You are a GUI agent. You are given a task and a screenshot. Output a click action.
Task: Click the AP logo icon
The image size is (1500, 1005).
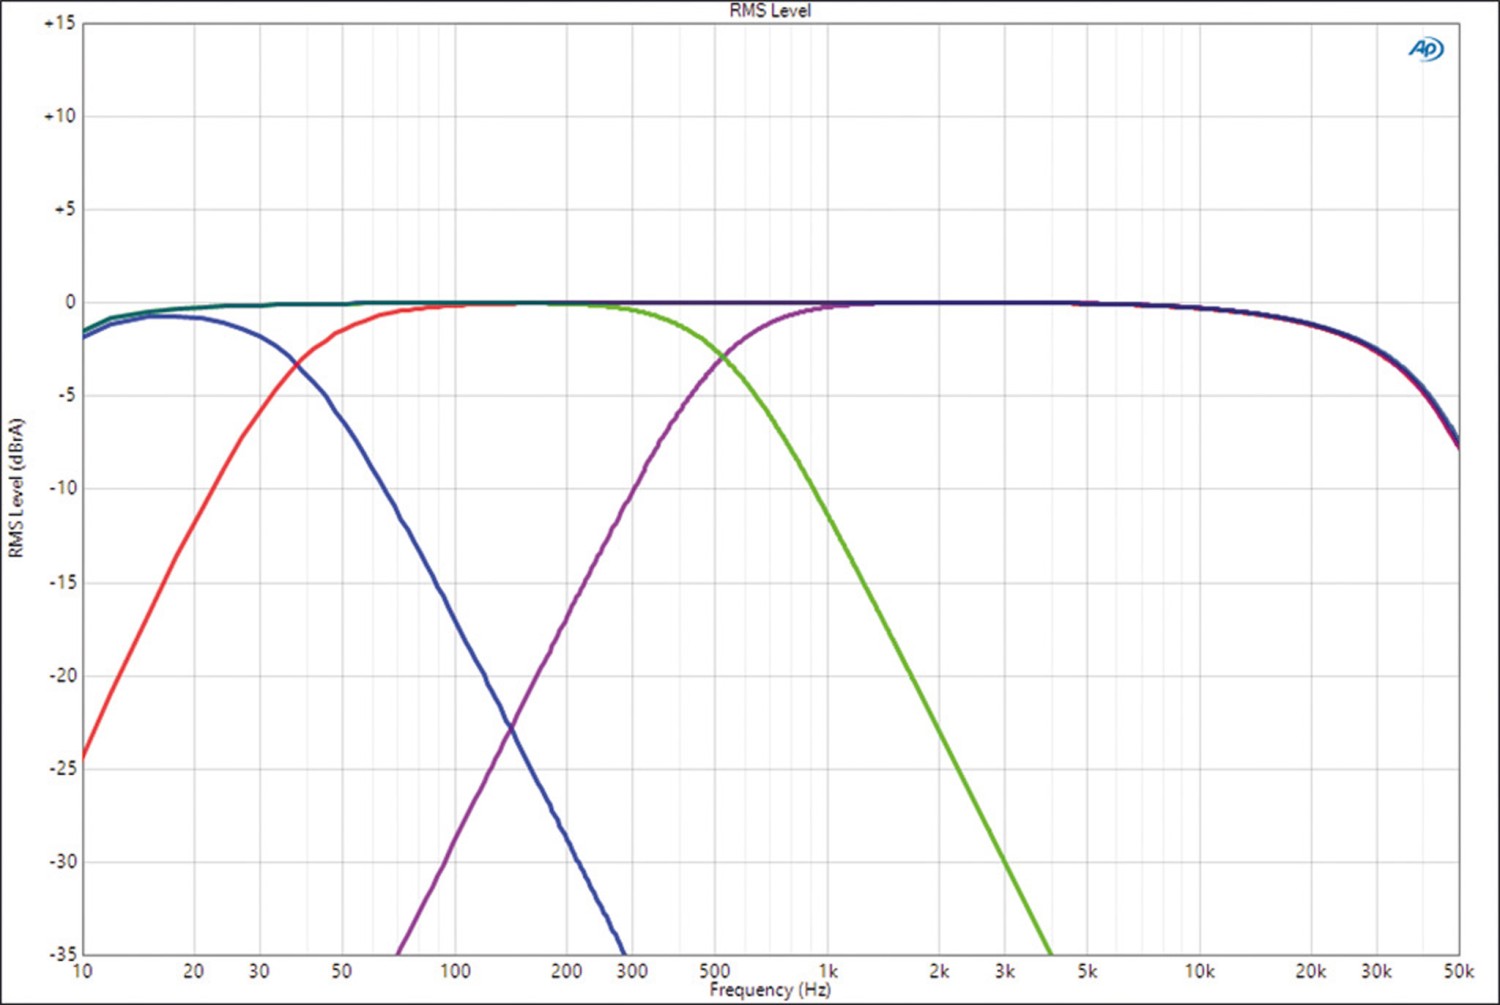point(1426,48)
